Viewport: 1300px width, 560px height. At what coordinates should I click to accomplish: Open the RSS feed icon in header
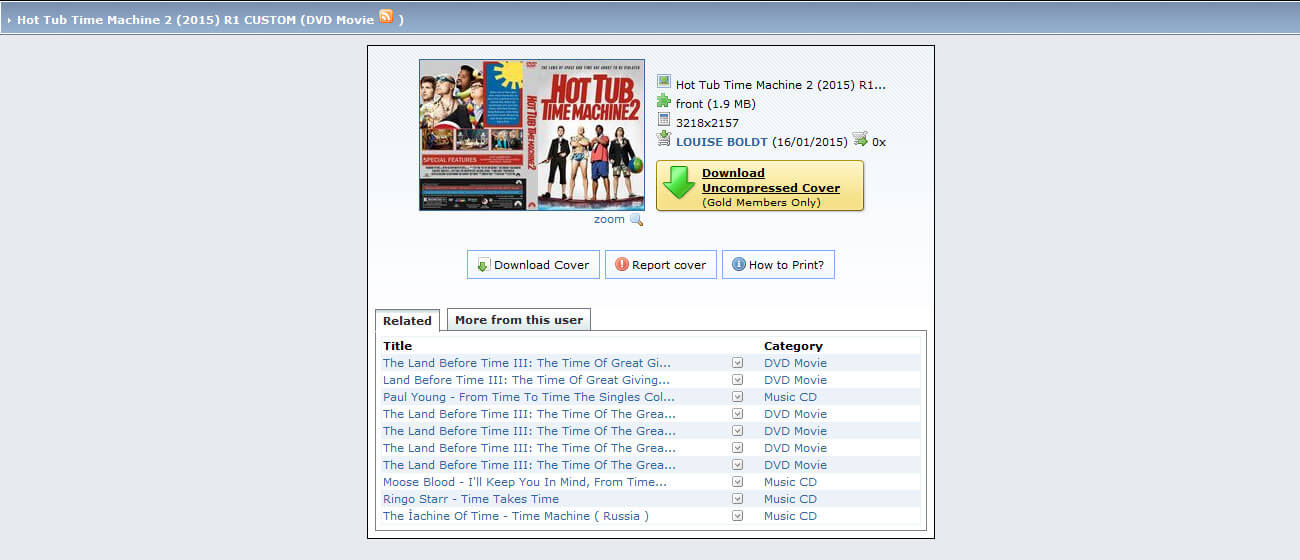point(385,17)
